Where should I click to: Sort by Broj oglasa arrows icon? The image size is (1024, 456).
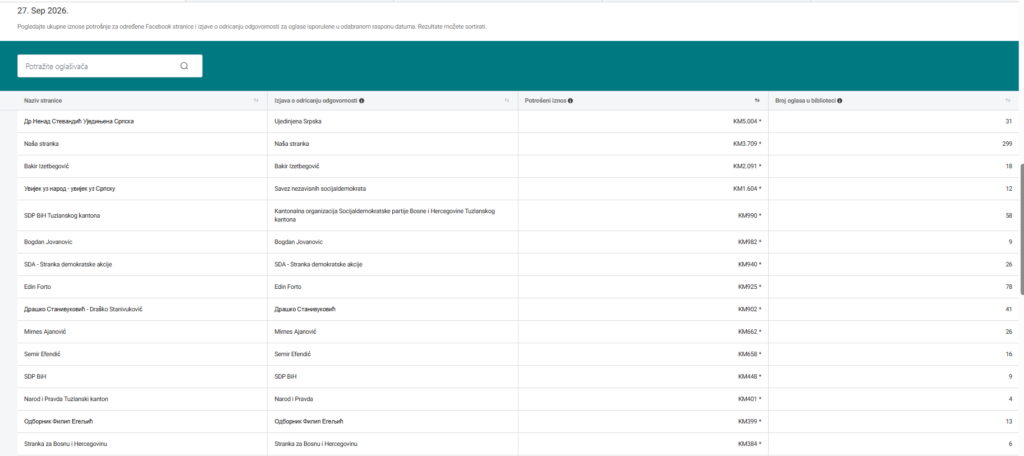coord(1008,101)
